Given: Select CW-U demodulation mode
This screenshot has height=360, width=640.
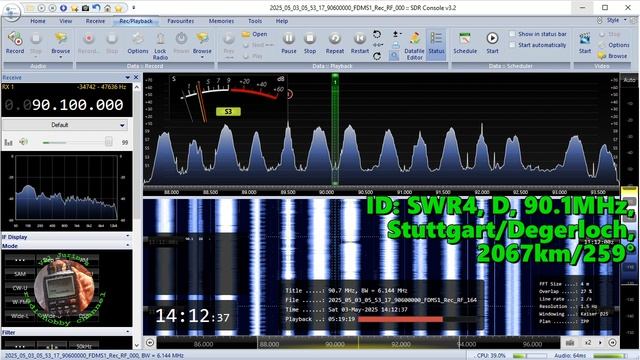Looking at the screenshot, I should [x=20, y=288].
